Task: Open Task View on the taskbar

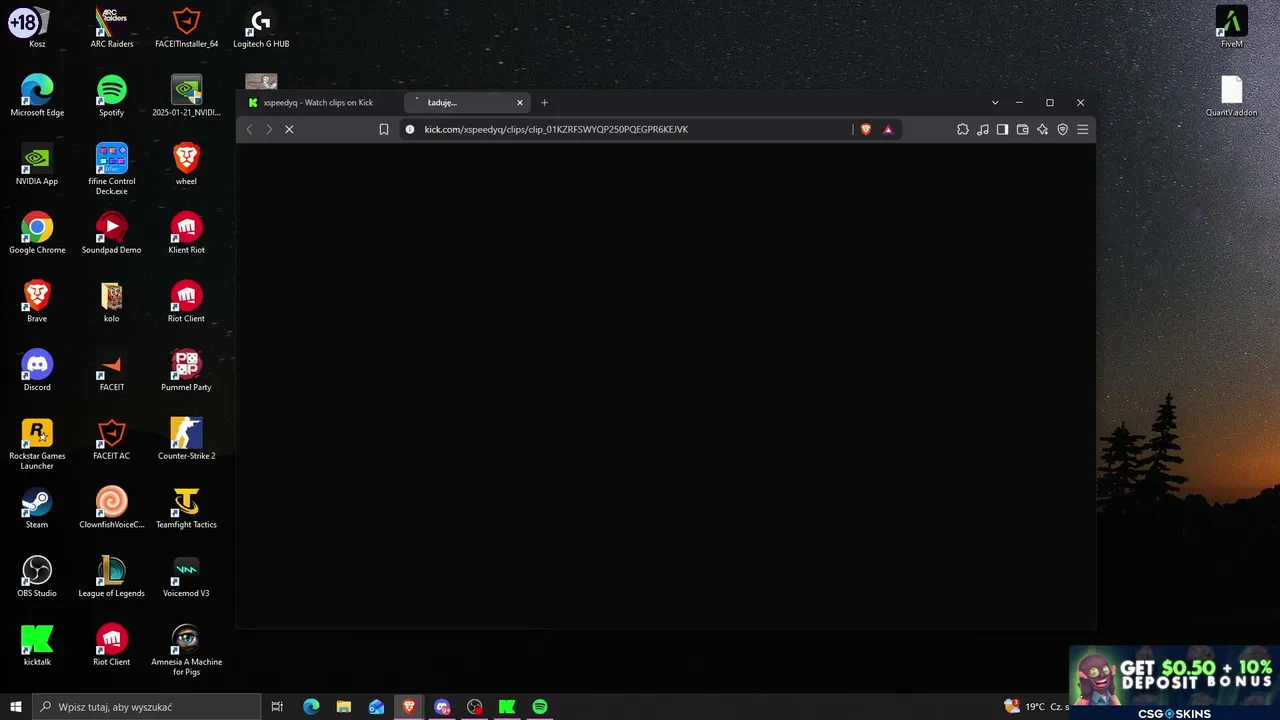Action: click(277, 707)
